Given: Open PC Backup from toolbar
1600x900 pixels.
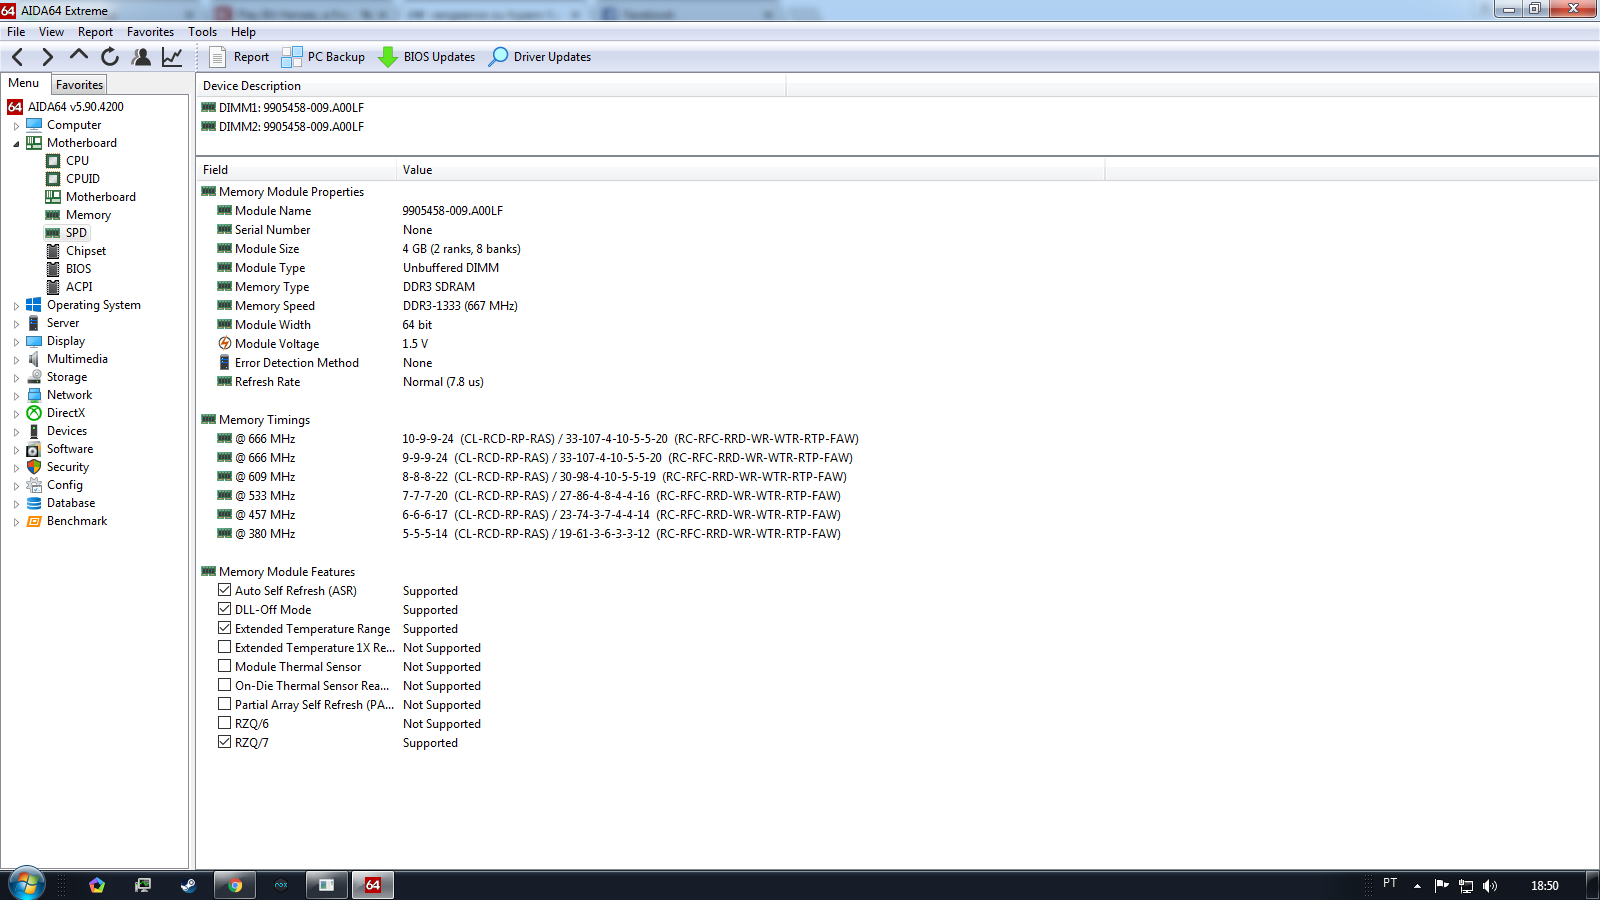Looking at the screenshot, I should (323, 57).
